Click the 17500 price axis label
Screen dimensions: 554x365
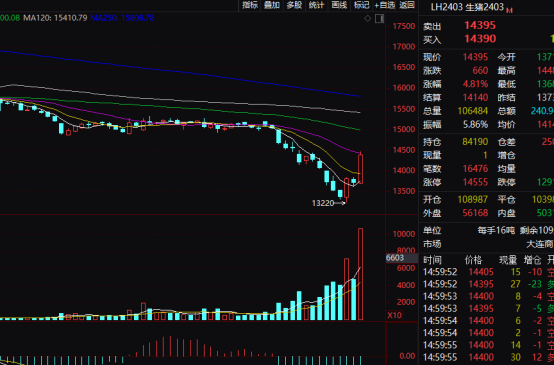pos(403,26)
